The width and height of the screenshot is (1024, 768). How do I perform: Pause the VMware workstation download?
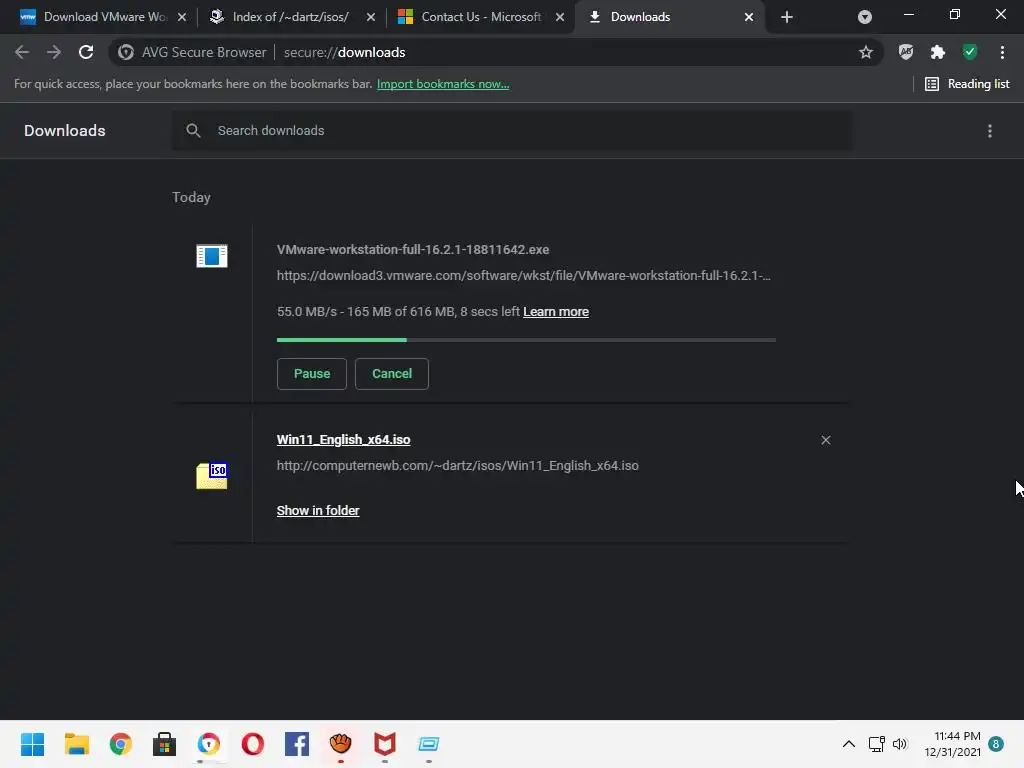coord(312,374)
